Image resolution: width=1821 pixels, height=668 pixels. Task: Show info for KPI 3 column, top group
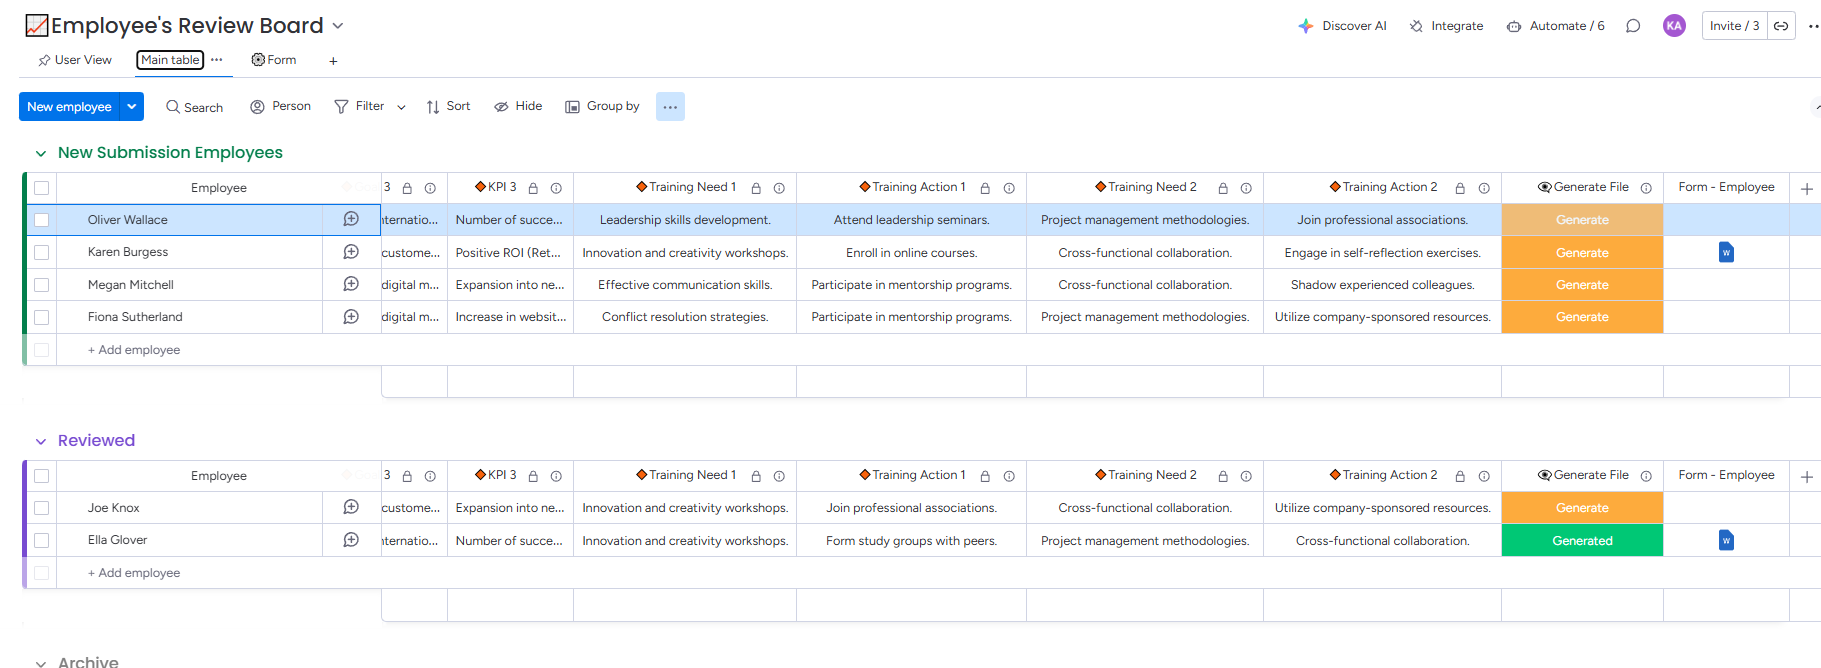click(556, 188)
